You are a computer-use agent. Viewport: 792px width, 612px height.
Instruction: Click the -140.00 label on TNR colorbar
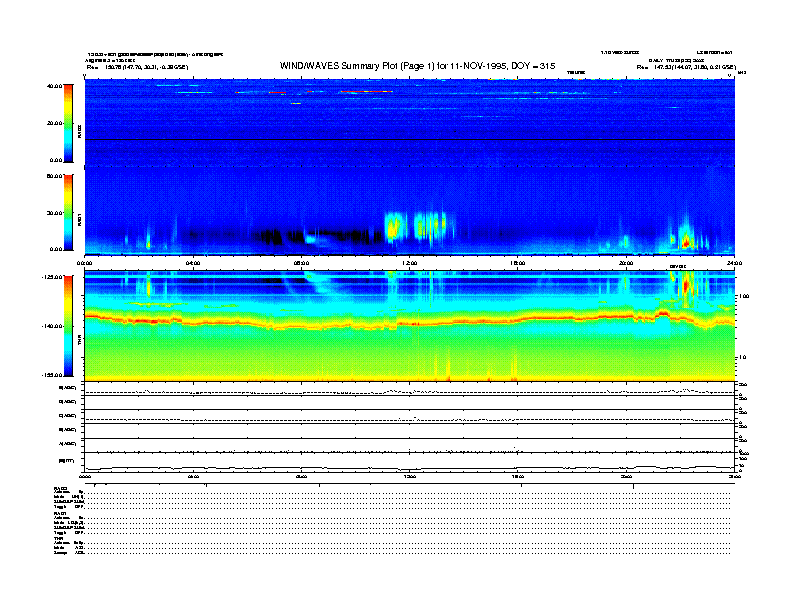pyautogui.click(x=52, y=326)
